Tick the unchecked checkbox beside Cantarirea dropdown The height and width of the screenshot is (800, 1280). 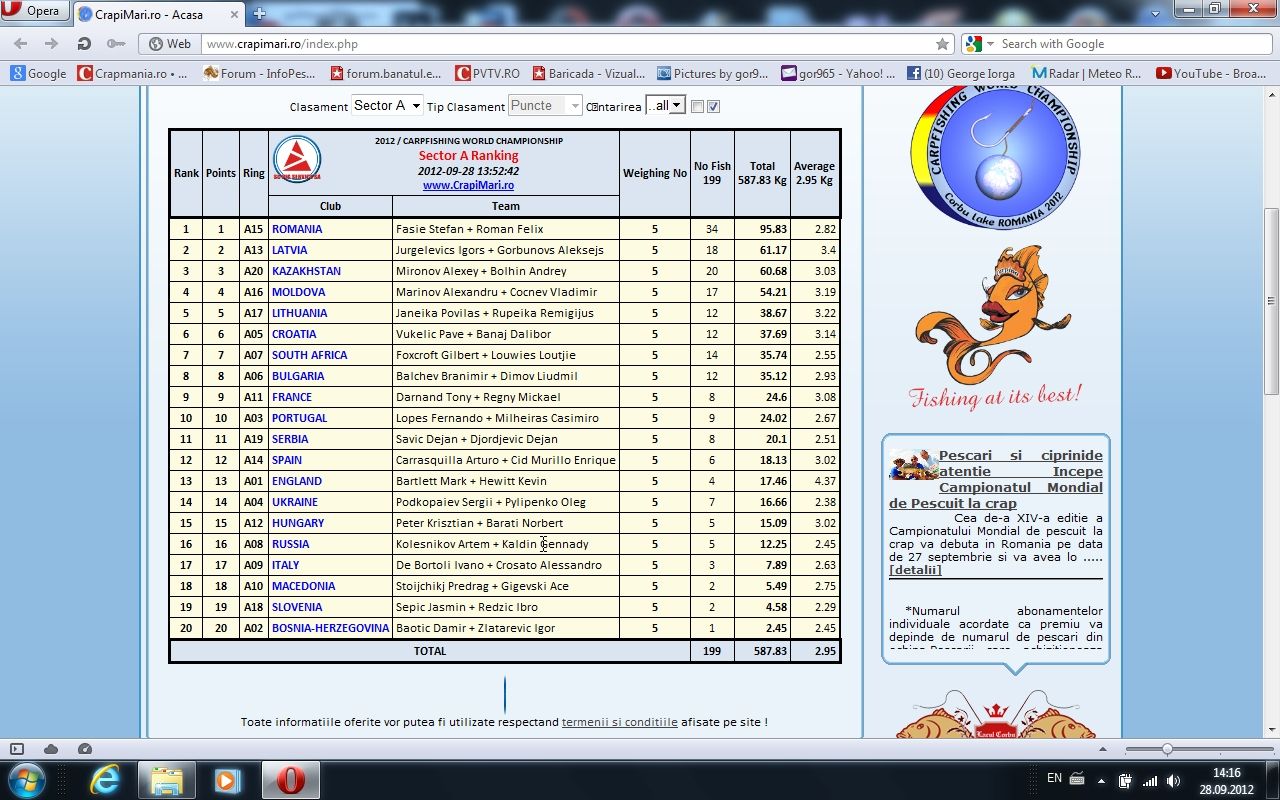click(698, 107)
